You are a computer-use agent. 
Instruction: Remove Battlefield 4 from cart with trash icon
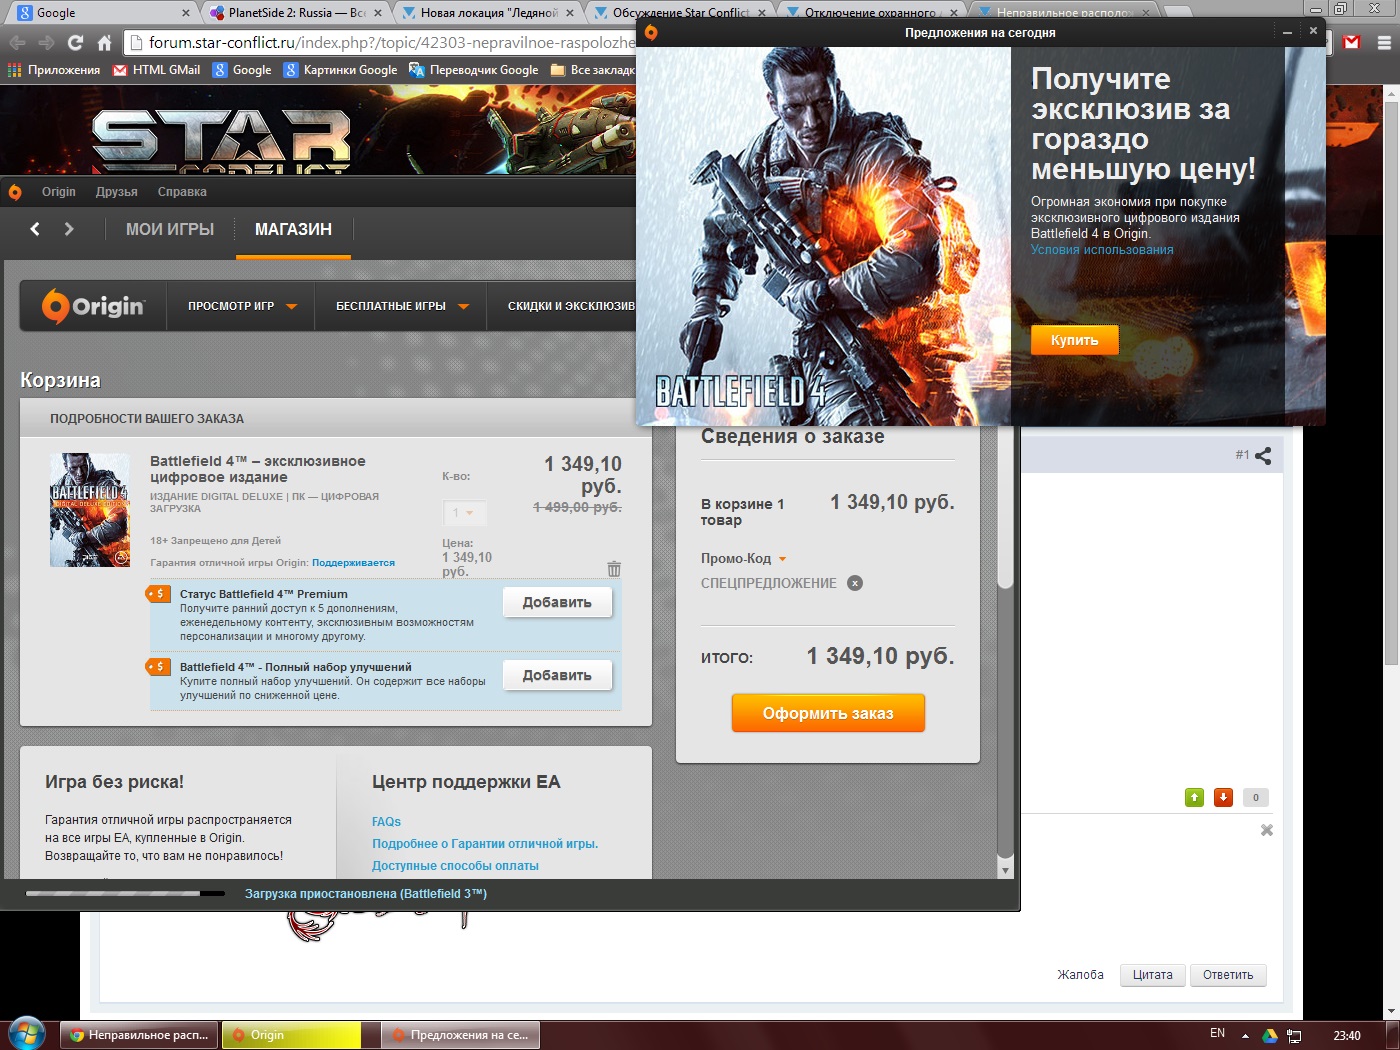pos(614,569)
